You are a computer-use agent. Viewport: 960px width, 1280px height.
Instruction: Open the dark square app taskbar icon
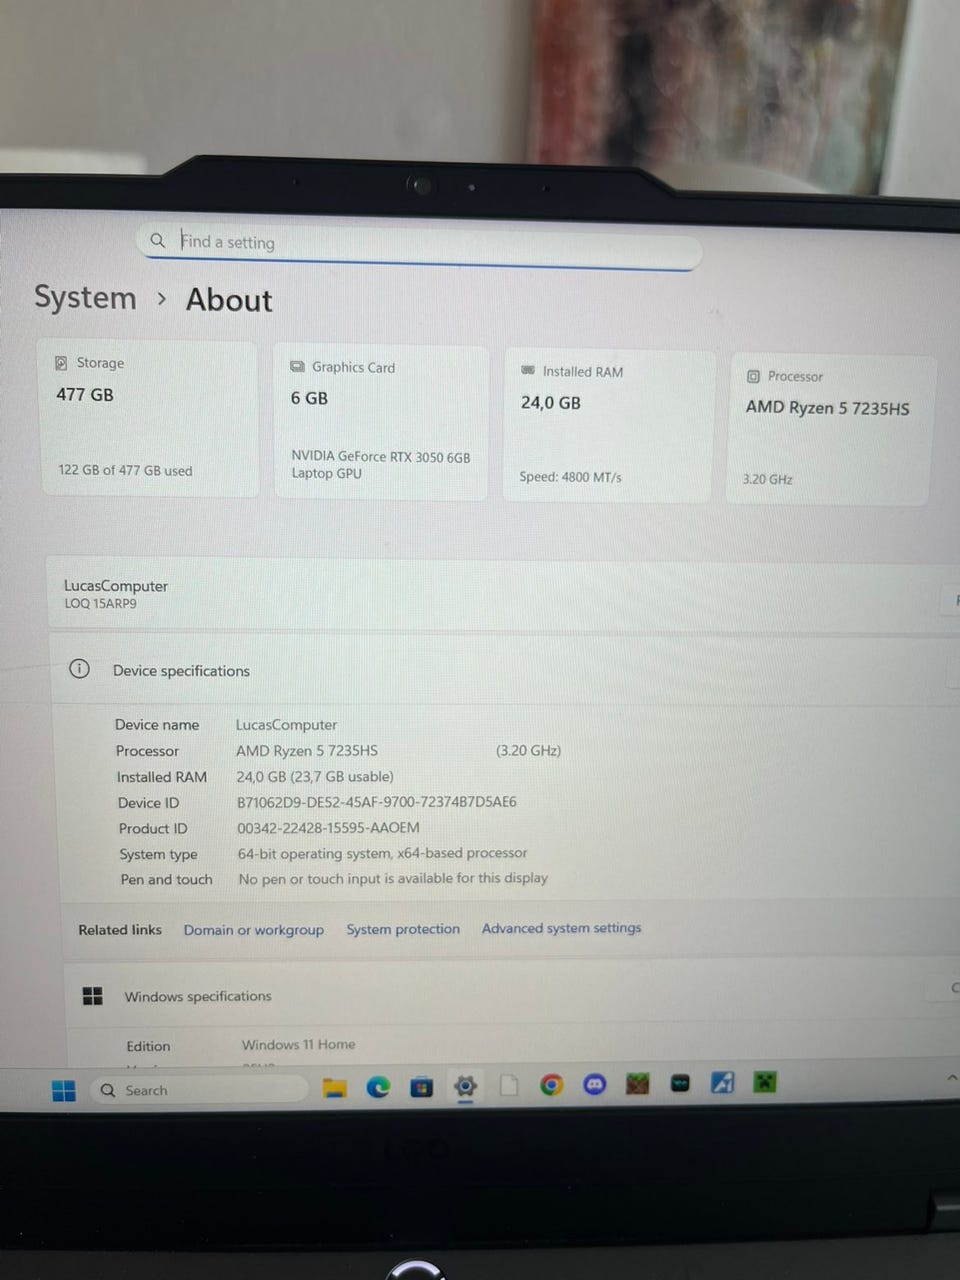pyautogui.click(x=680, y=1083)
